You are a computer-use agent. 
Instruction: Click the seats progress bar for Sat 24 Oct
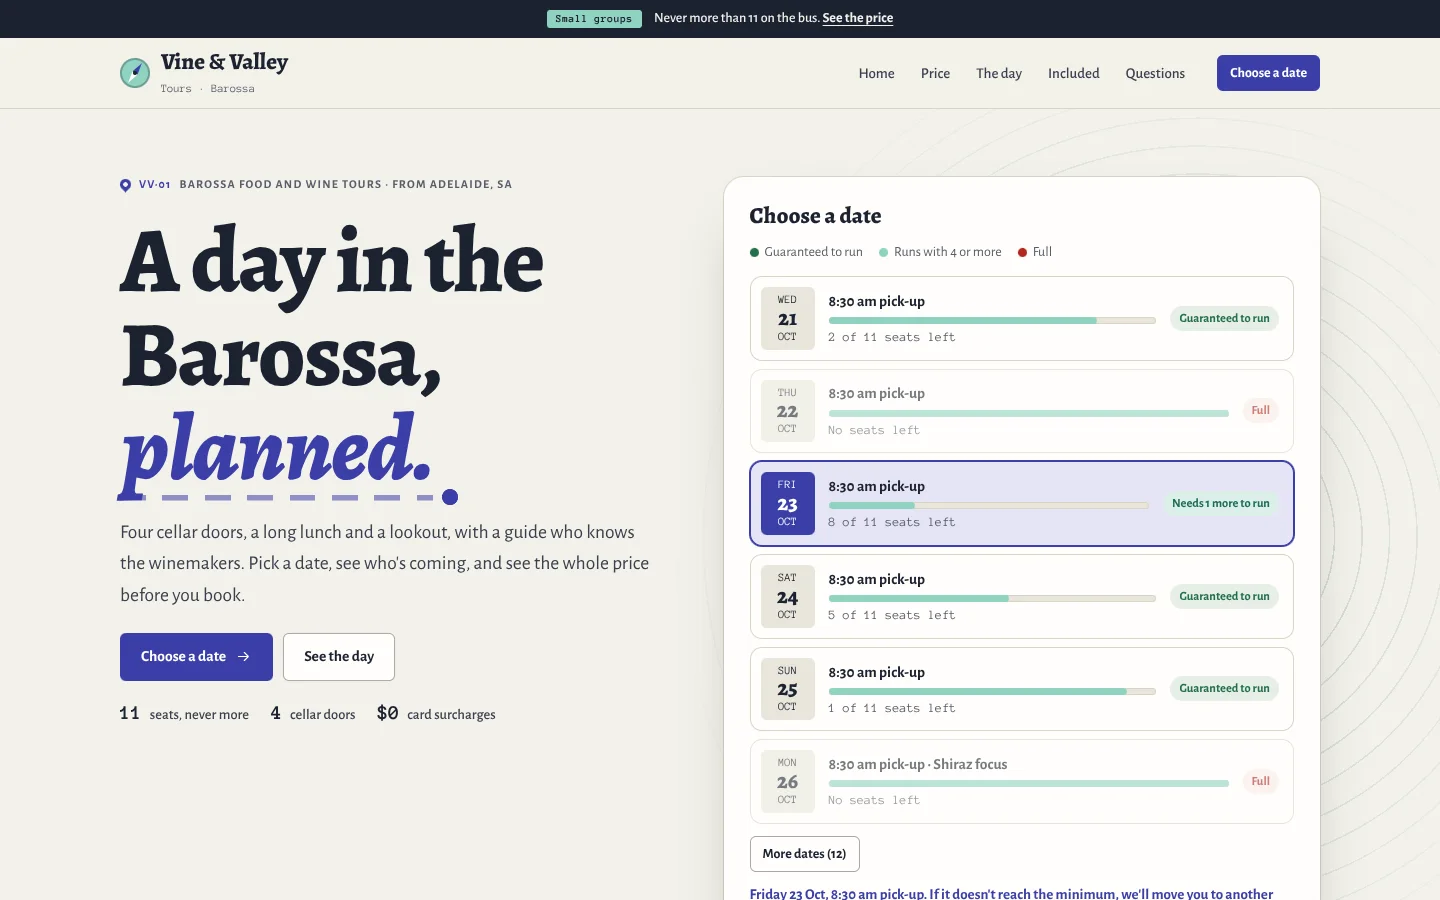click(992, 598)
